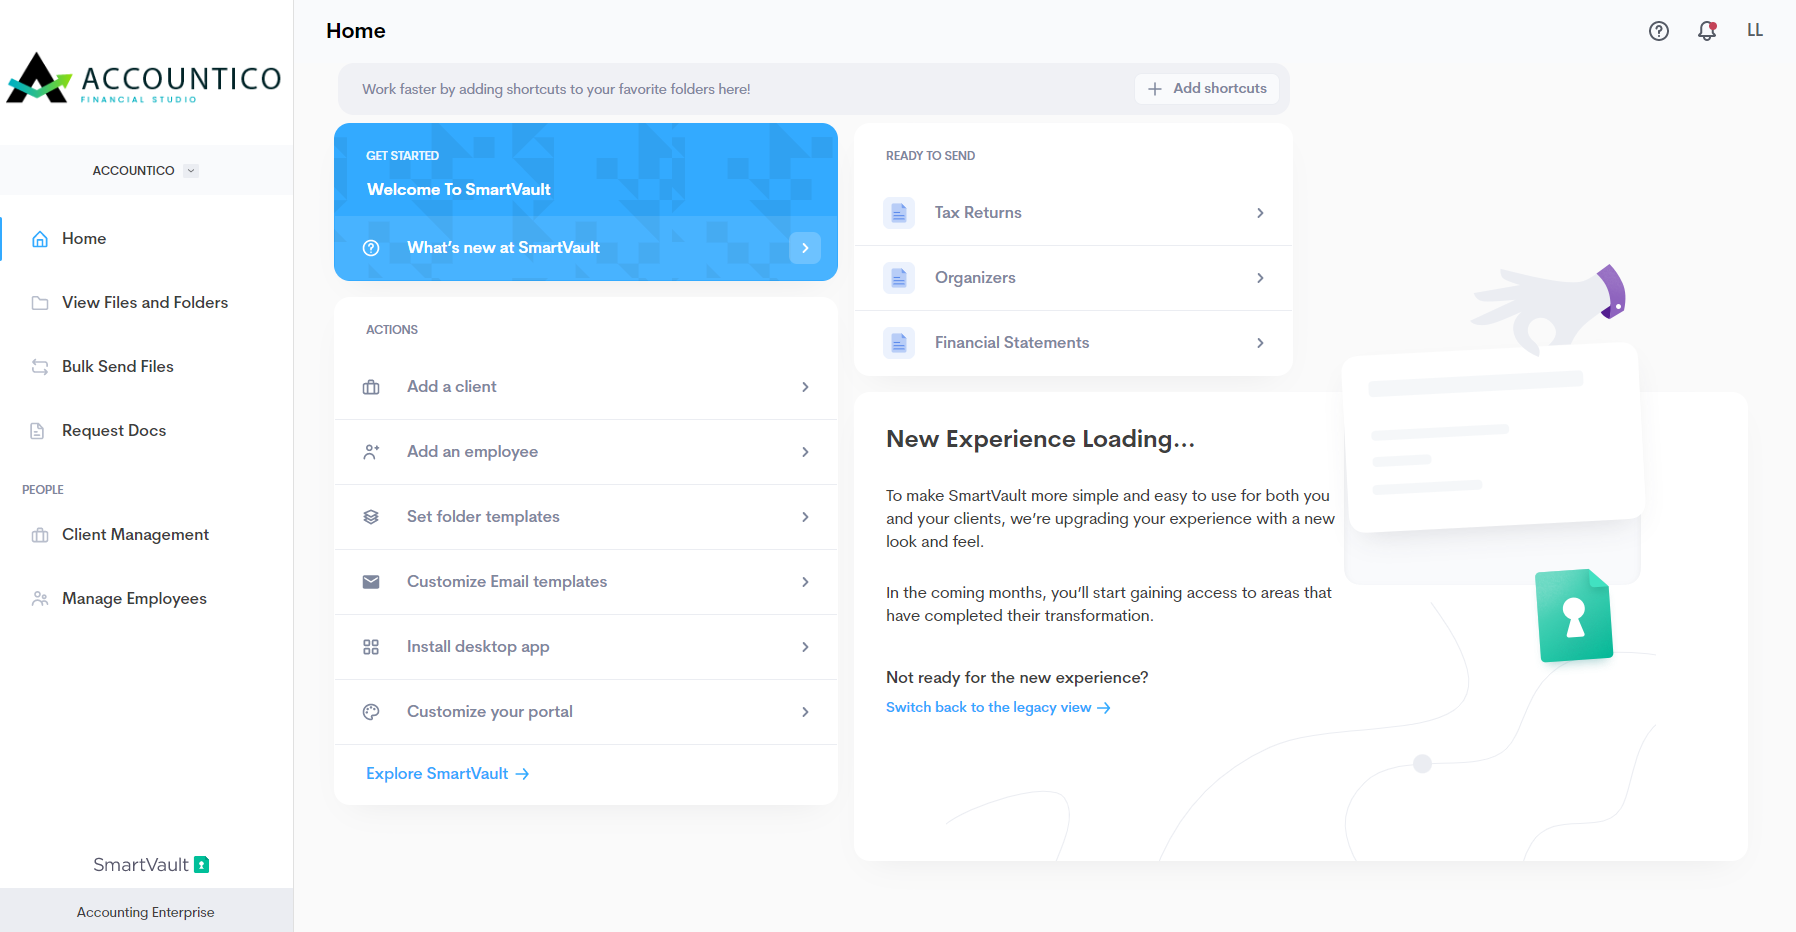Viewport: 1796px width, 932px height.
Task: Click the chevron on Customize your portal row
Action: coord(805,712)
